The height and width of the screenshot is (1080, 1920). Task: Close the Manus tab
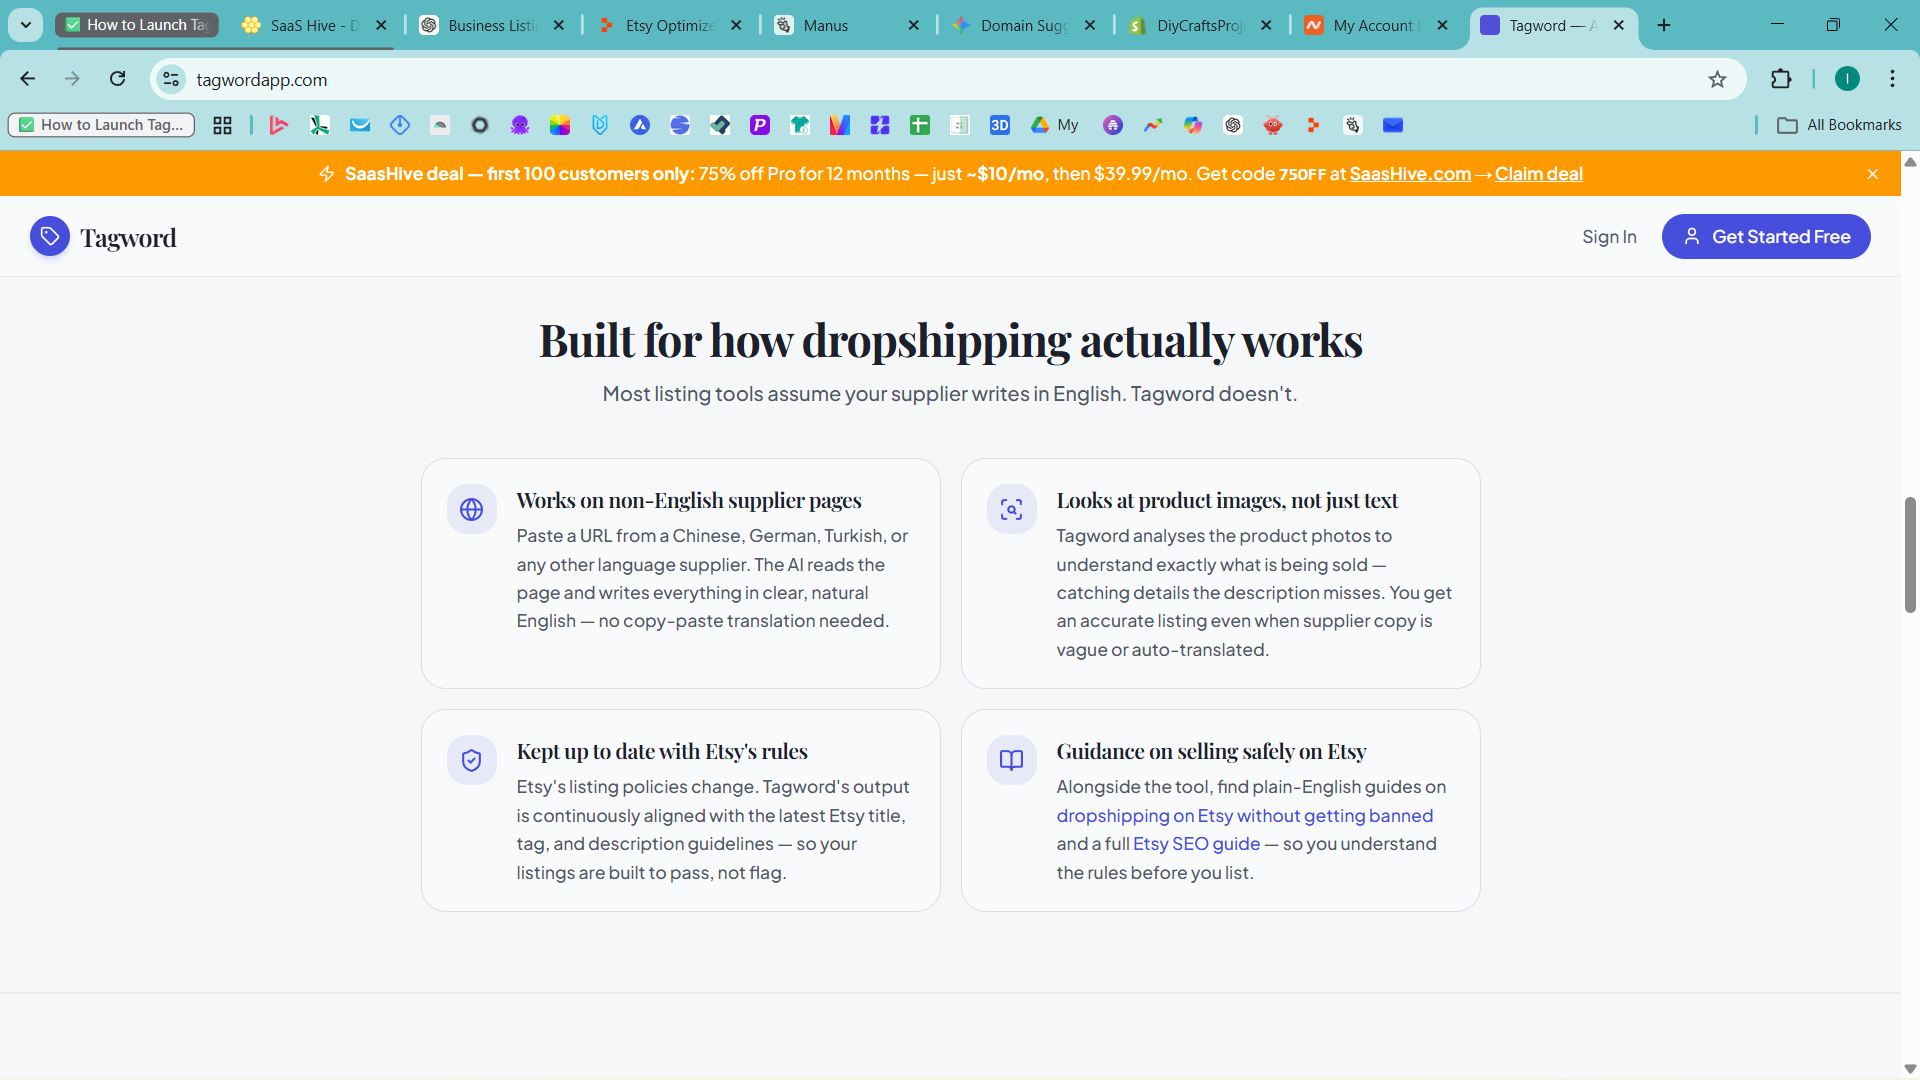click(913, 25)
